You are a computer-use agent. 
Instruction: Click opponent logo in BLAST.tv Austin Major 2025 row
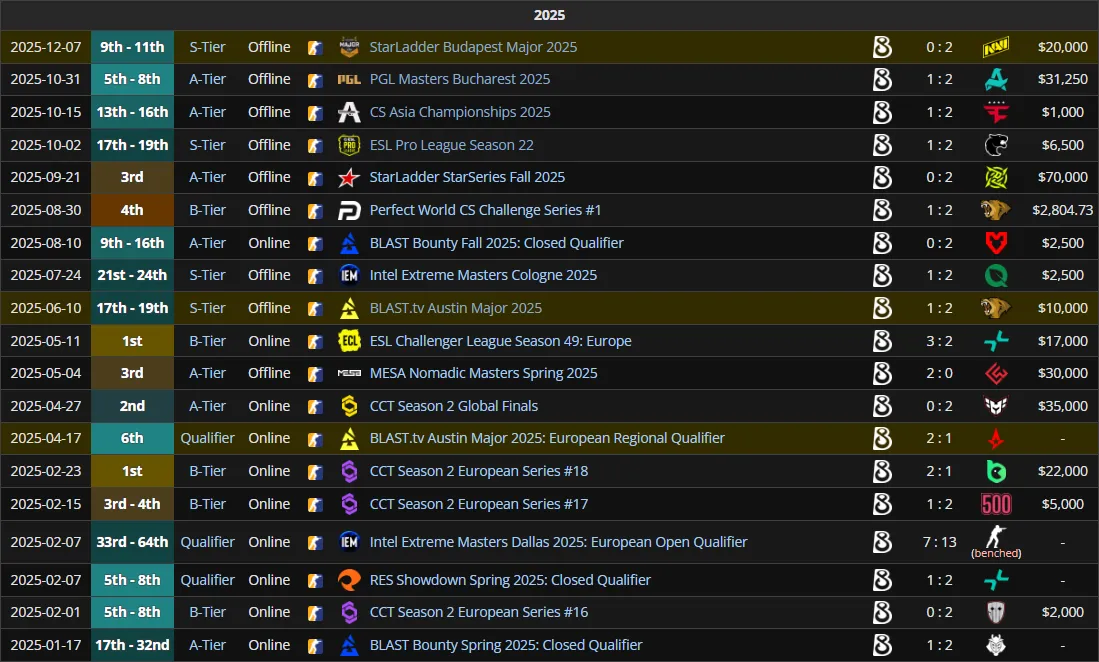995,308
